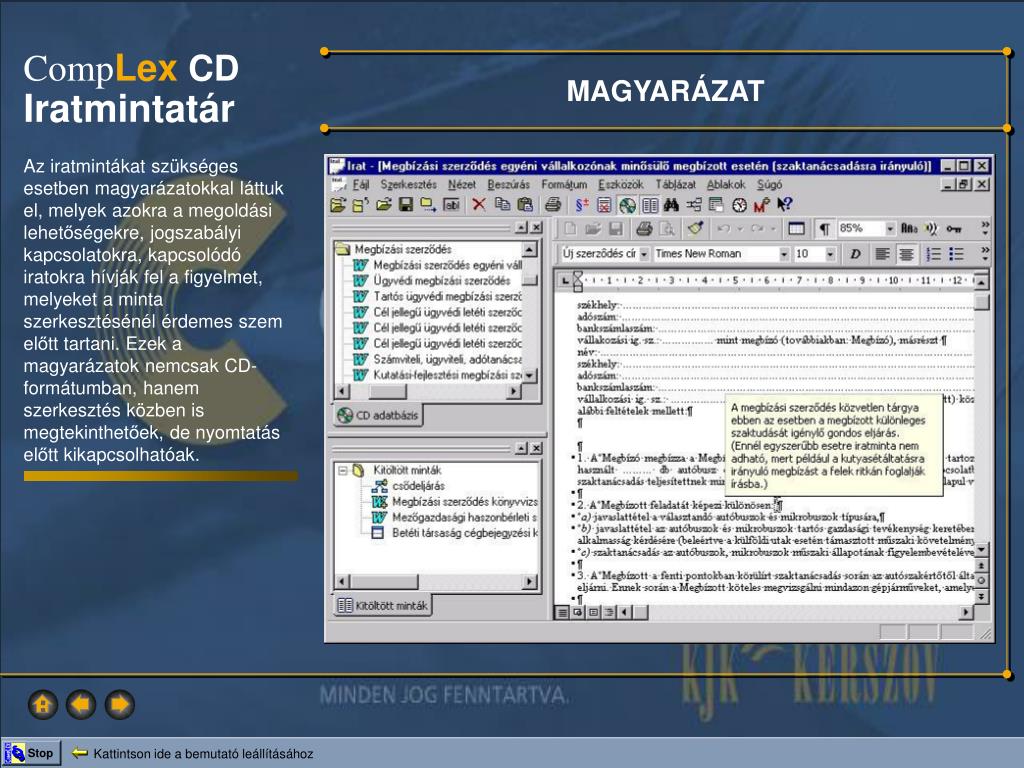Open the Szerkesztés menu
Viewport: 1024px width, 768px height.
point(408,185)
